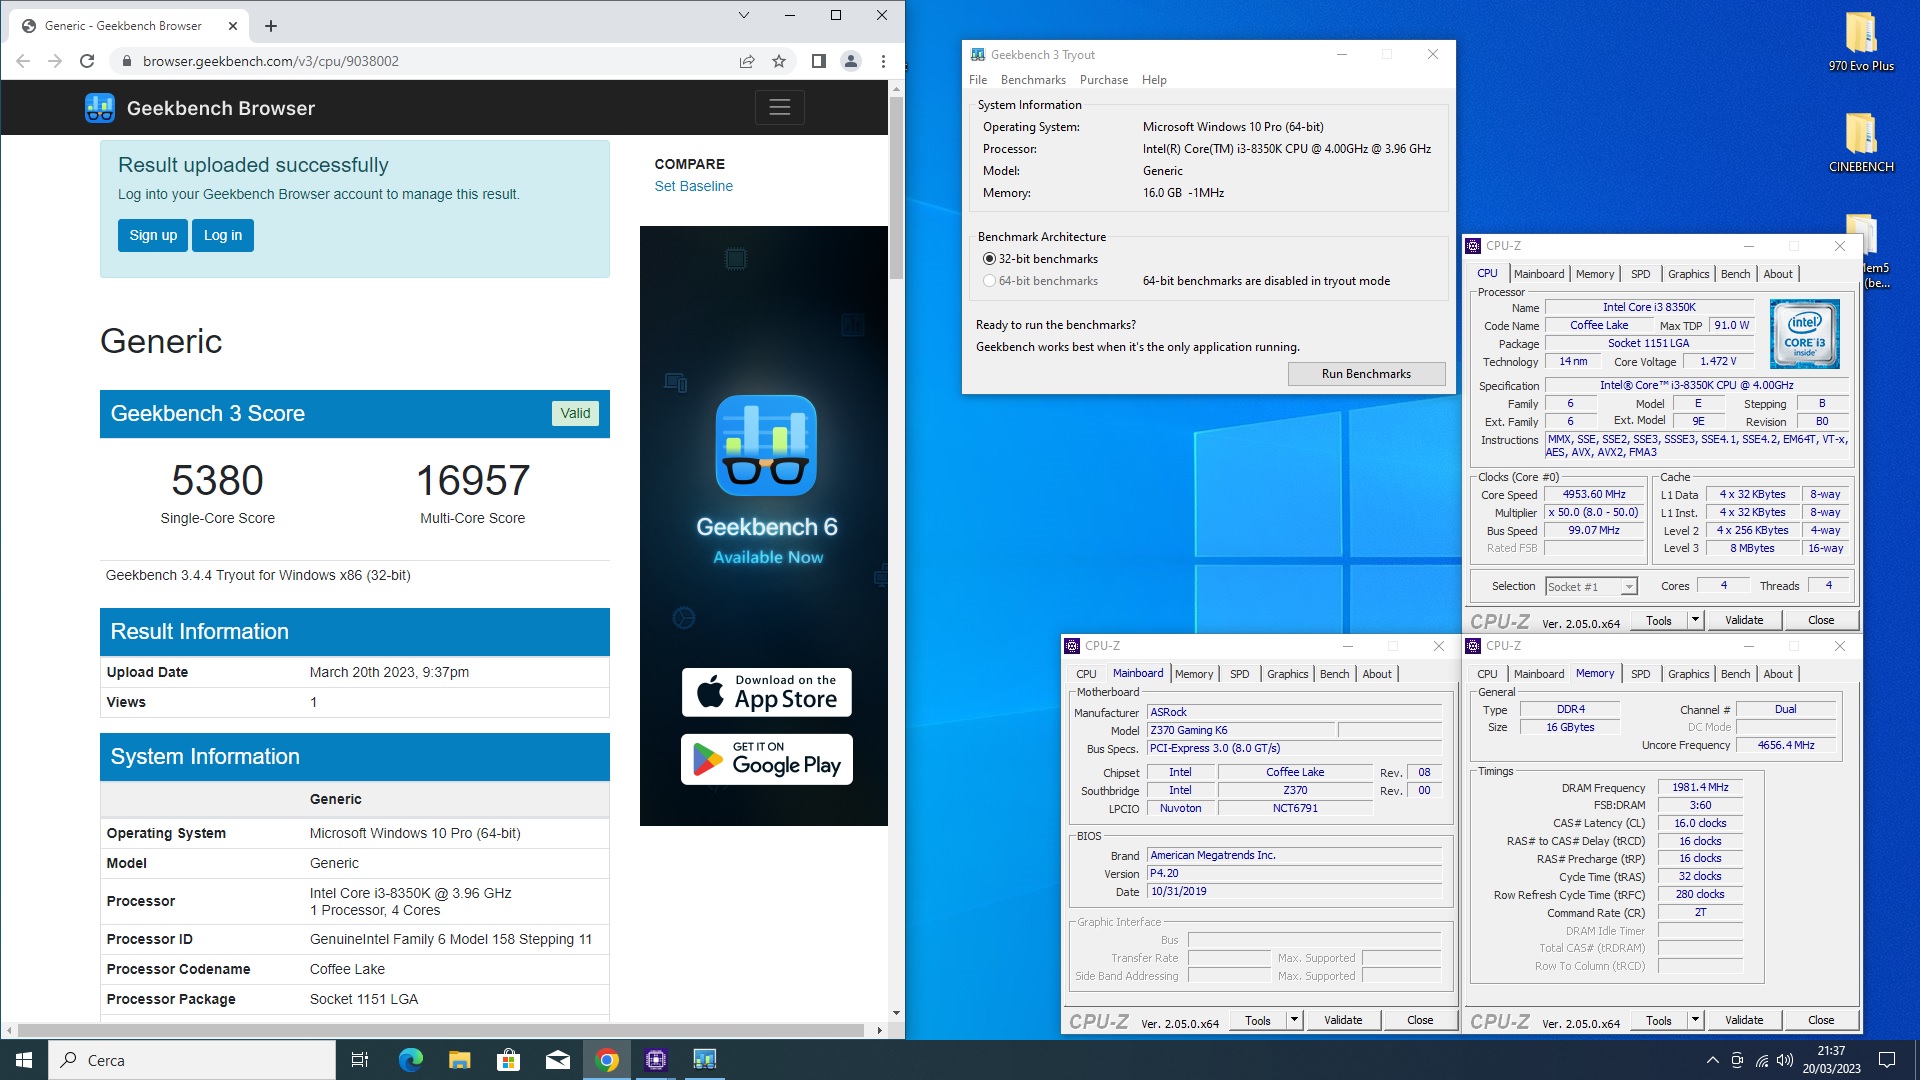
Task: Show hidden system tray icons
Action: point(1712,1060)
